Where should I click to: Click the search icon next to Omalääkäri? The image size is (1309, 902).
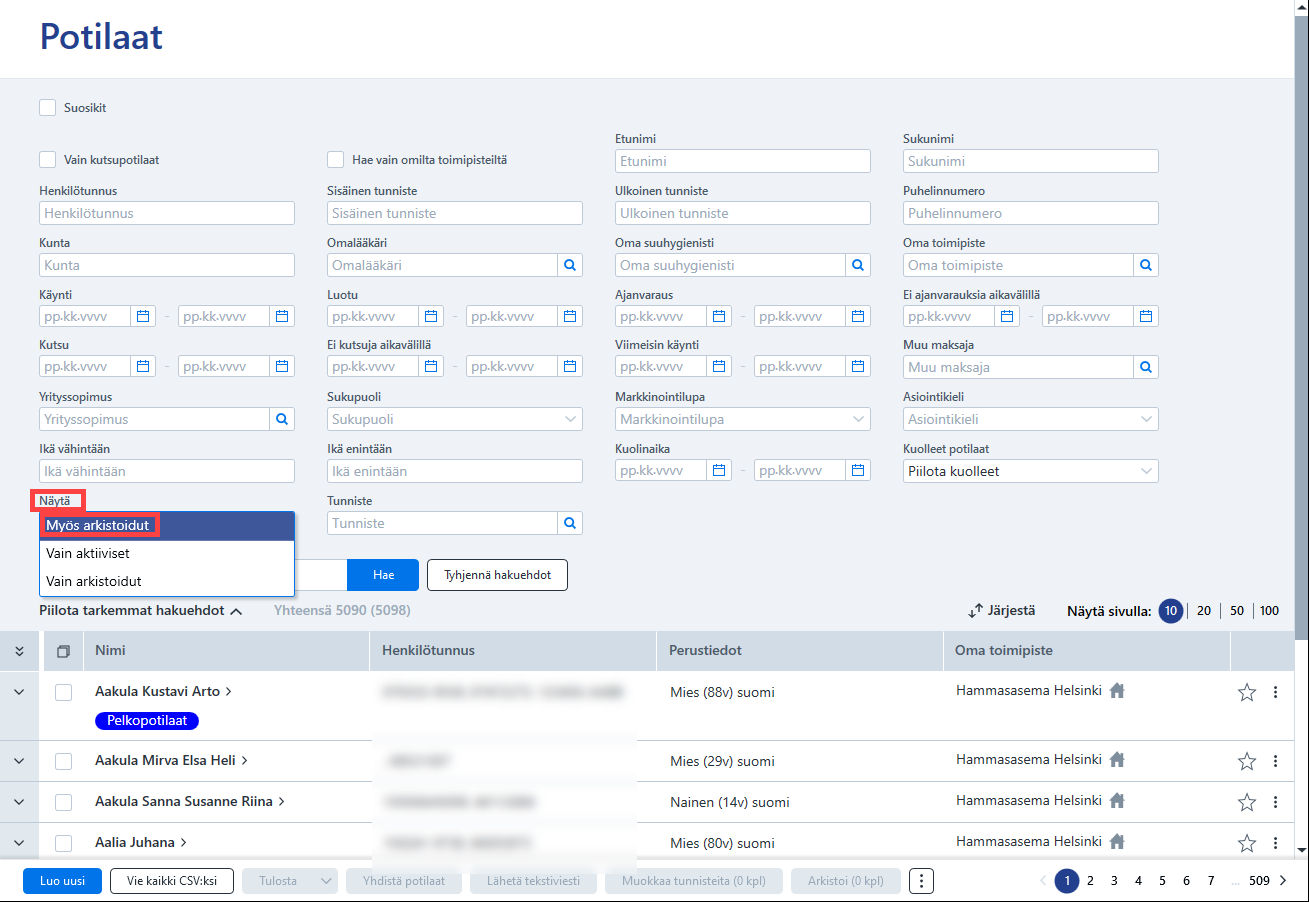coord(570,265)
